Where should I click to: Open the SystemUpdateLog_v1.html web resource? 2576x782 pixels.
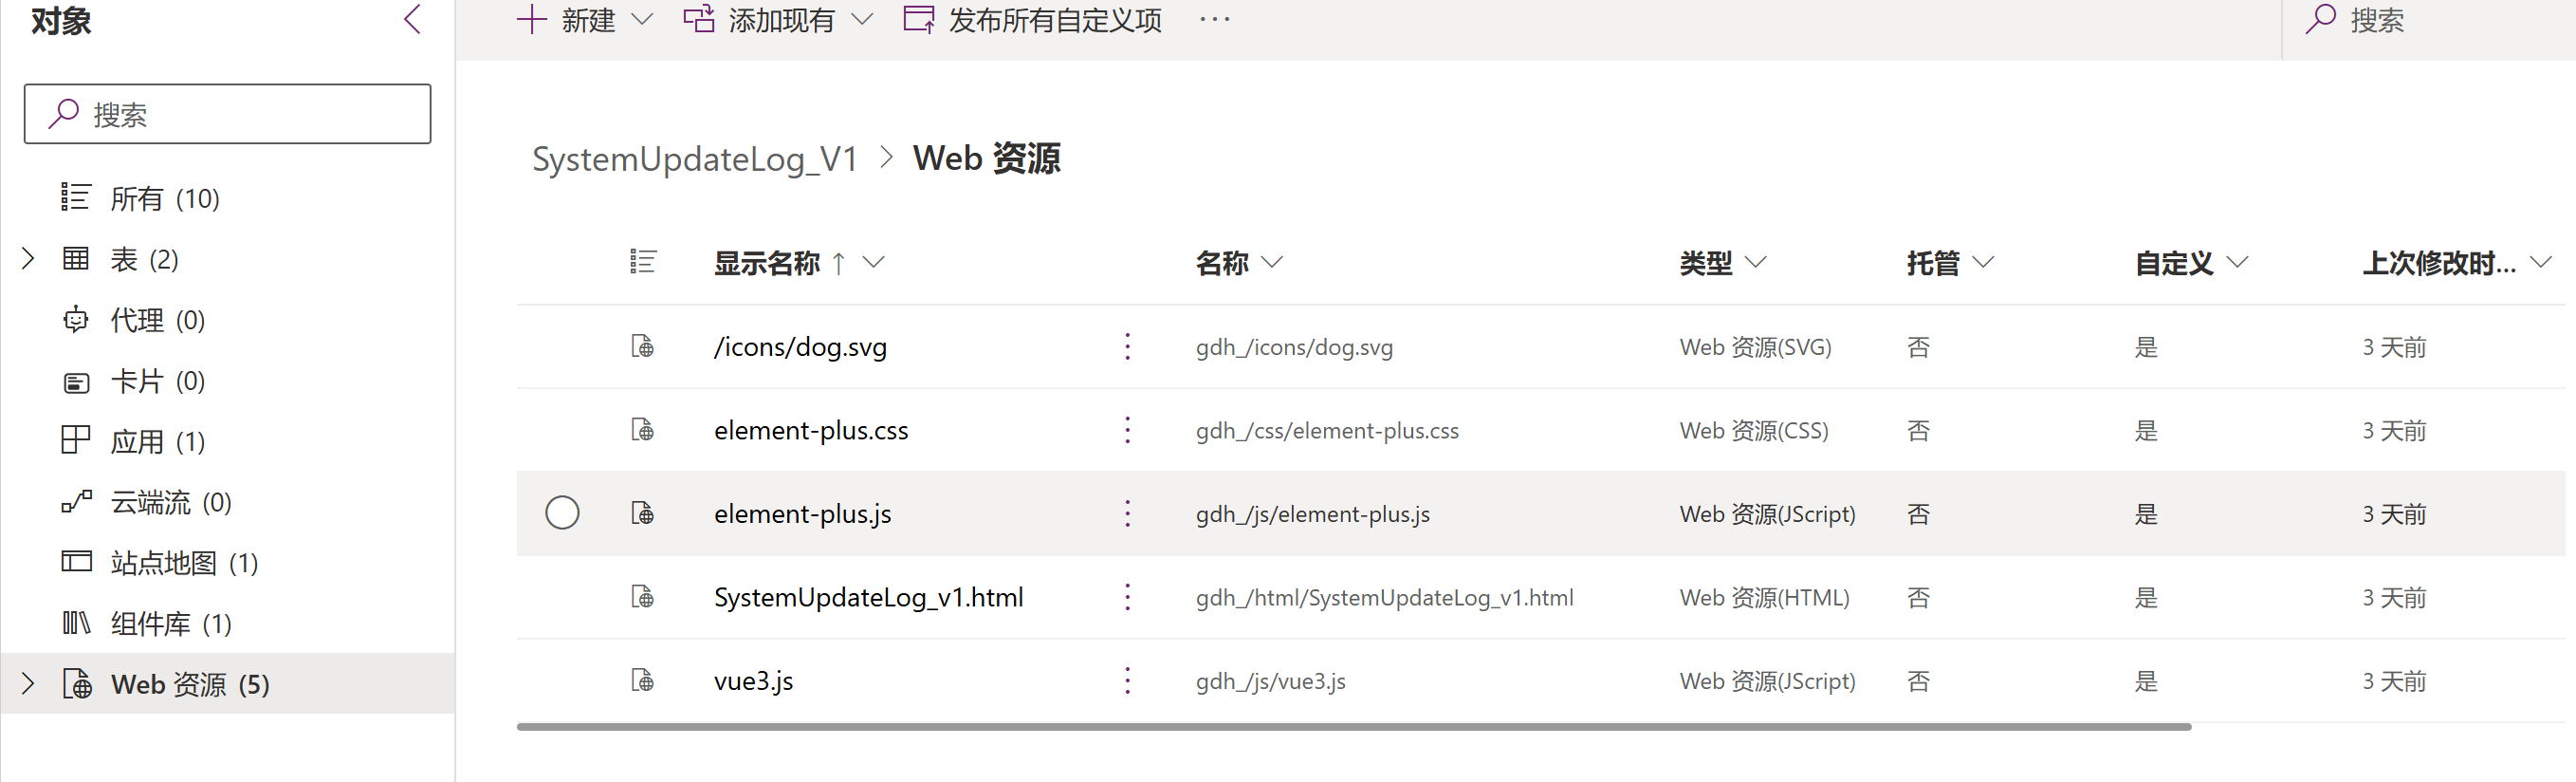(868, 597)
